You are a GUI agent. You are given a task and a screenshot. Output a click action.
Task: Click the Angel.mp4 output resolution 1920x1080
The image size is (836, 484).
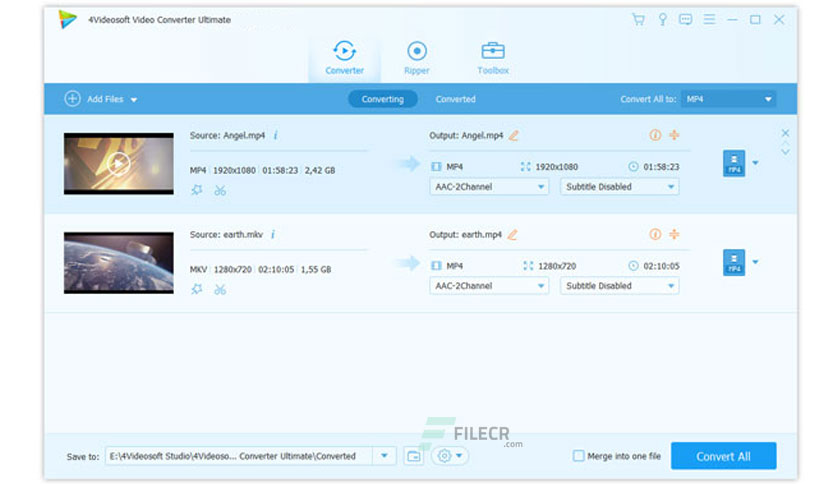coord(556,167)
